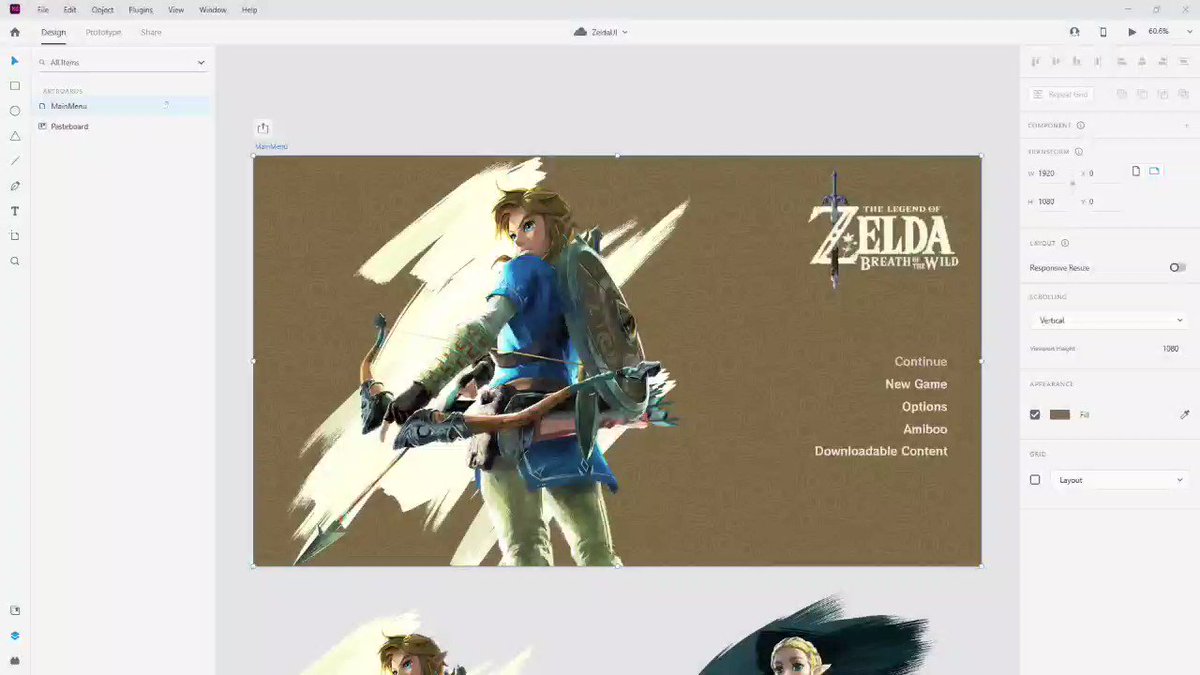The image size is (1200, 675).
Task: Click the Align Right icon
Action: point(1163,62)
